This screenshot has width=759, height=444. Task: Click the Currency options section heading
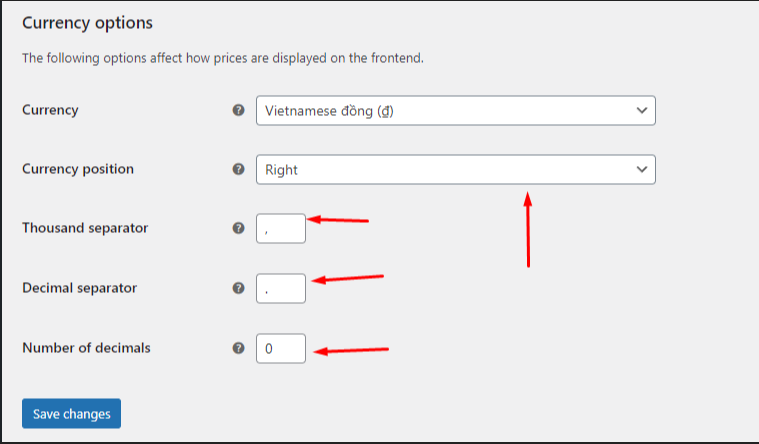tap(87, 23)
